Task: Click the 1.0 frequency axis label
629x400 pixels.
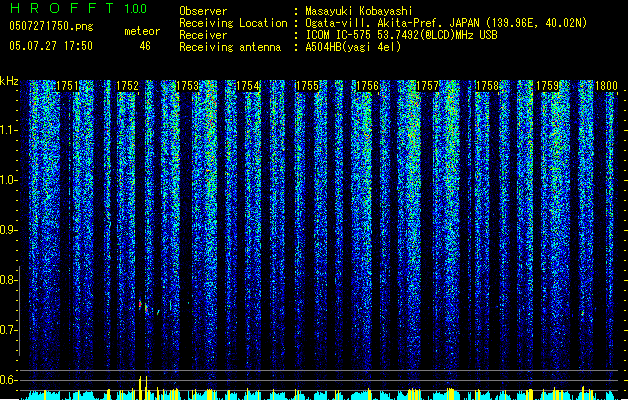Action: pos(9,180)
